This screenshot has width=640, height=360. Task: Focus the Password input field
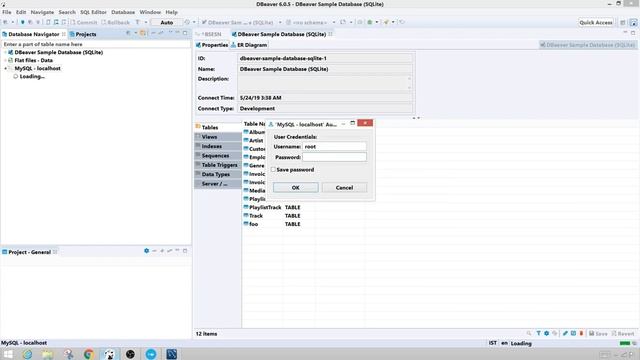(334, 157)
